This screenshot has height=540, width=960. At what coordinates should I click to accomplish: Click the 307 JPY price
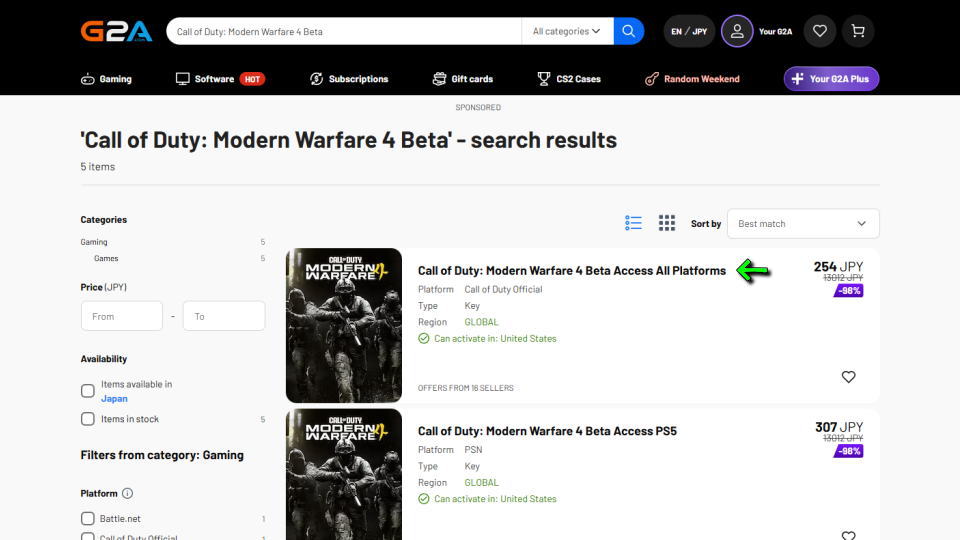[839, 427]
